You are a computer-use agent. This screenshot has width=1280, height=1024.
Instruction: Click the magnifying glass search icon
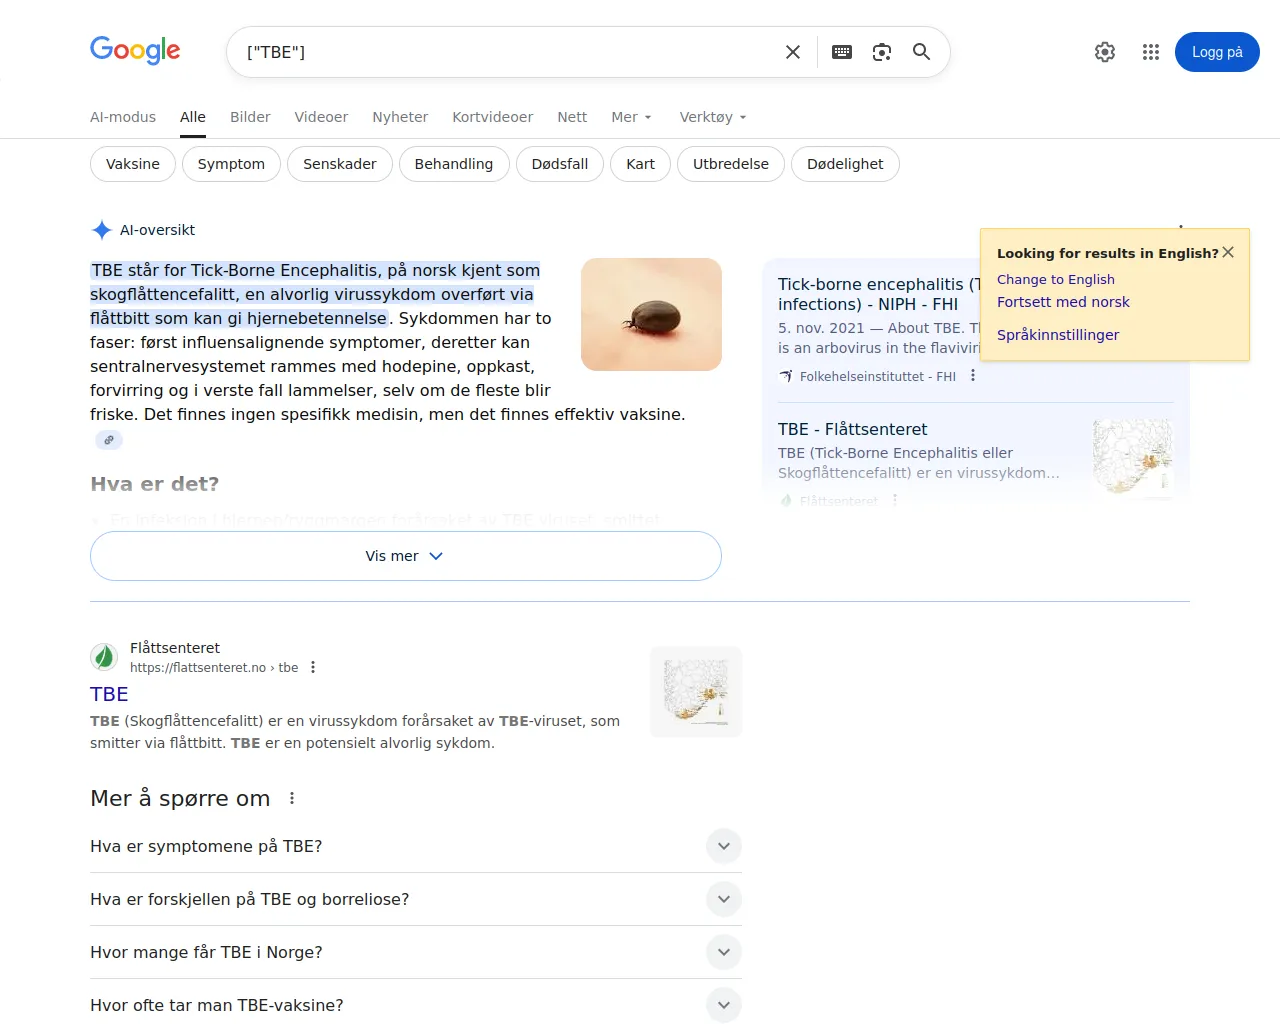pyautogui.click(x=922, y=52)
